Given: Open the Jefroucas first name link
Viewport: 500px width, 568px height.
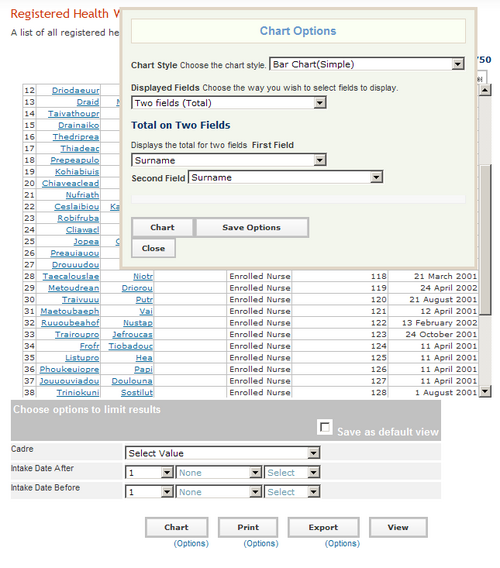Looking at the screenshot, I should [x=132, y=334].
